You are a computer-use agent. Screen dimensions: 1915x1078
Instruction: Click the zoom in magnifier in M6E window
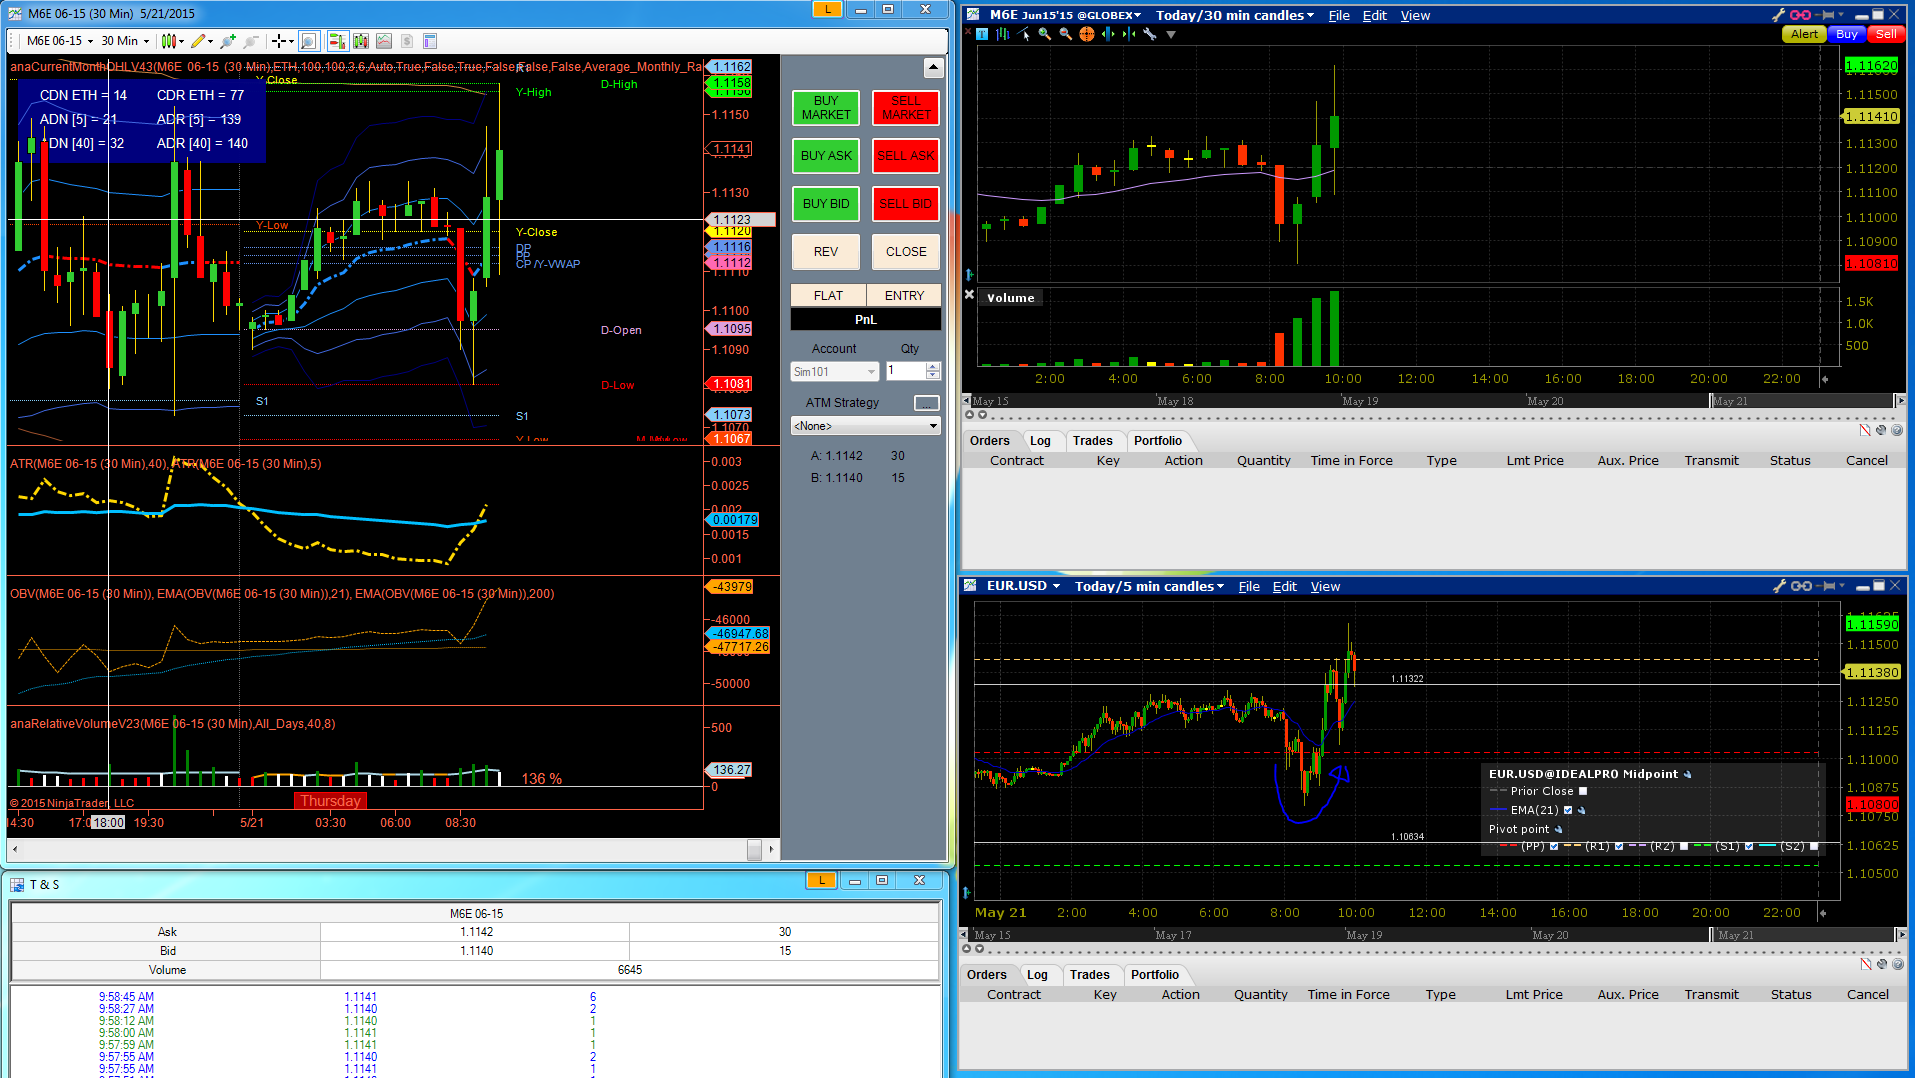(1045, 34)
